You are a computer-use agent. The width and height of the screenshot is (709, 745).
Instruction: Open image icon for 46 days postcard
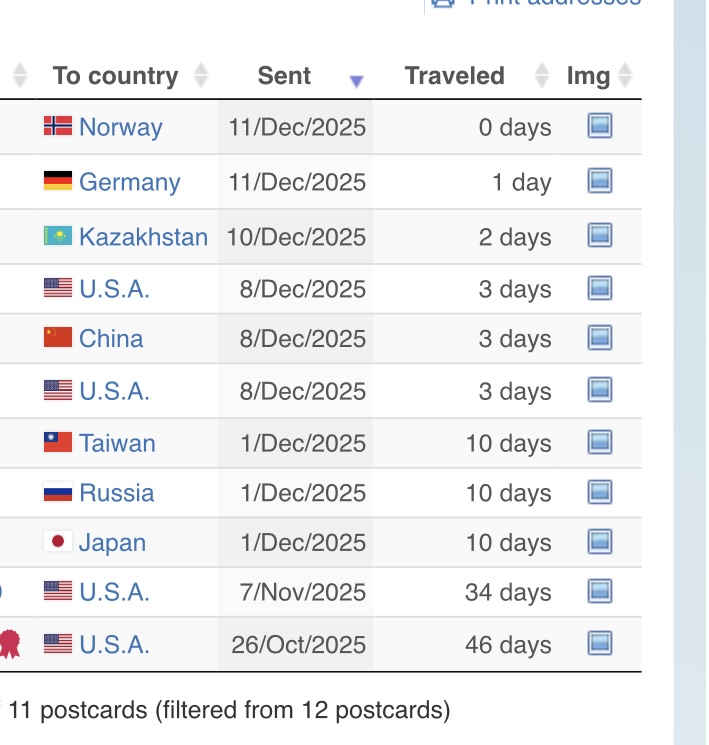click(599, 642)
